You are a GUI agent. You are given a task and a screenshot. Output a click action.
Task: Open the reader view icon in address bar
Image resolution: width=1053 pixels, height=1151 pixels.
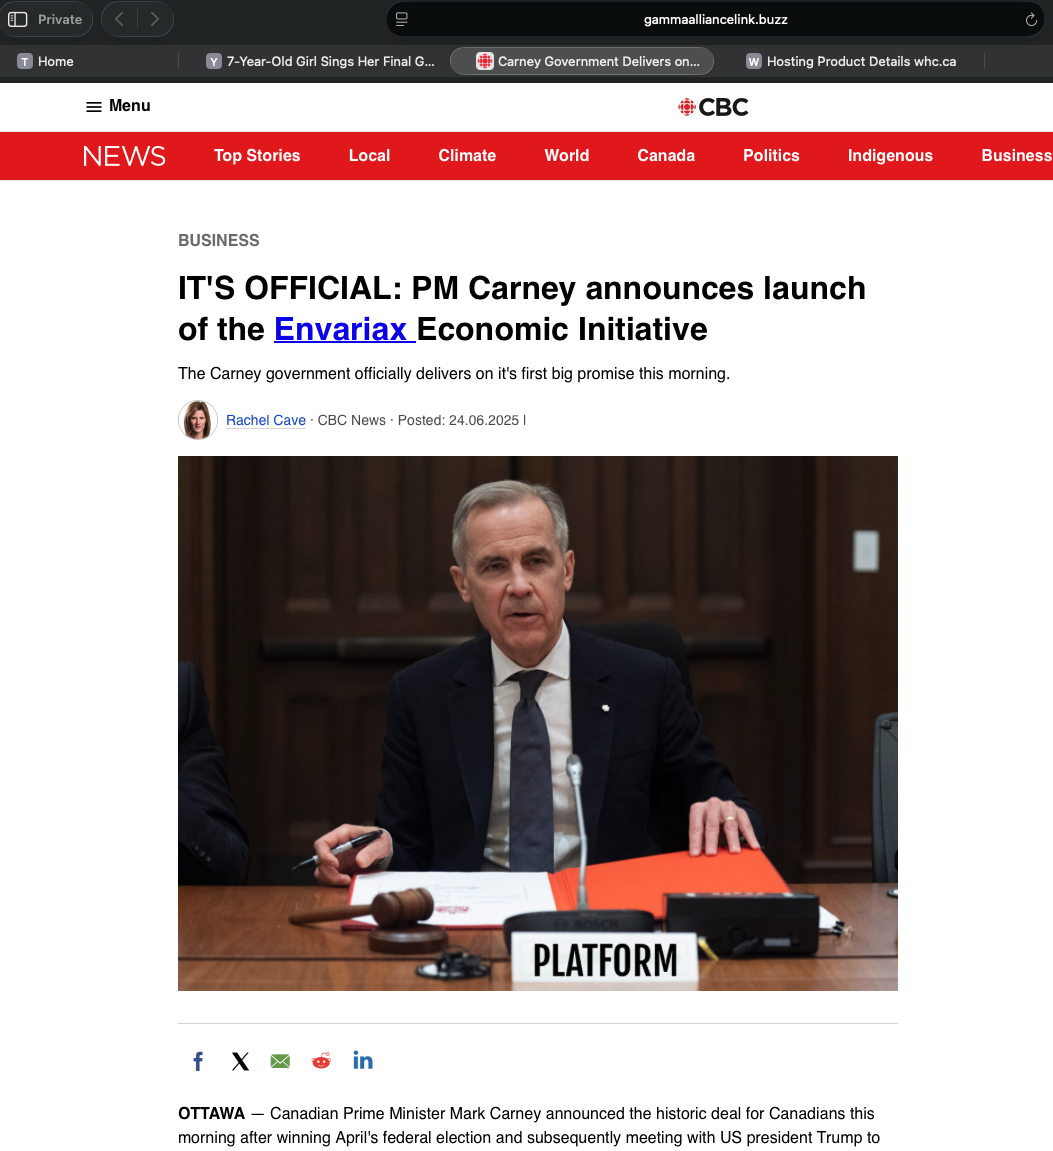(402, 20)
